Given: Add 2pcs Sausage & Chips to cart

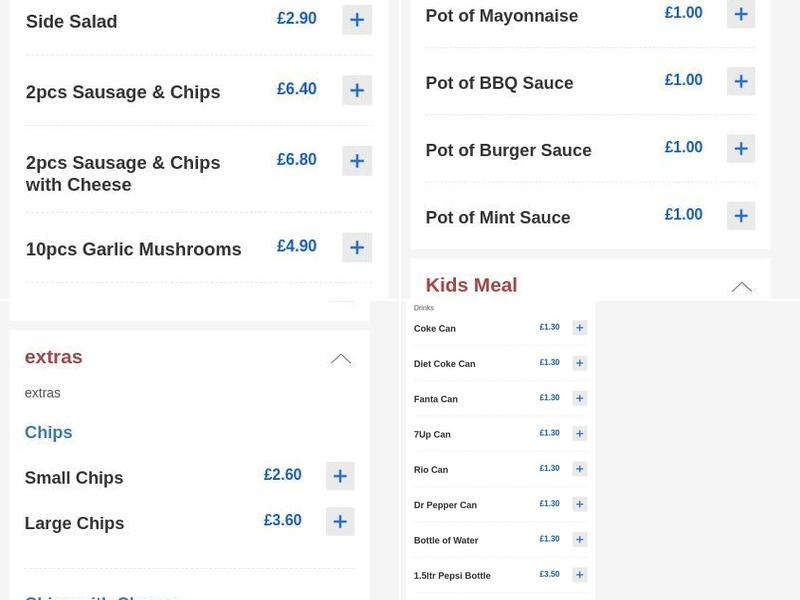Looking at the screenshot, I should point(357,90).
